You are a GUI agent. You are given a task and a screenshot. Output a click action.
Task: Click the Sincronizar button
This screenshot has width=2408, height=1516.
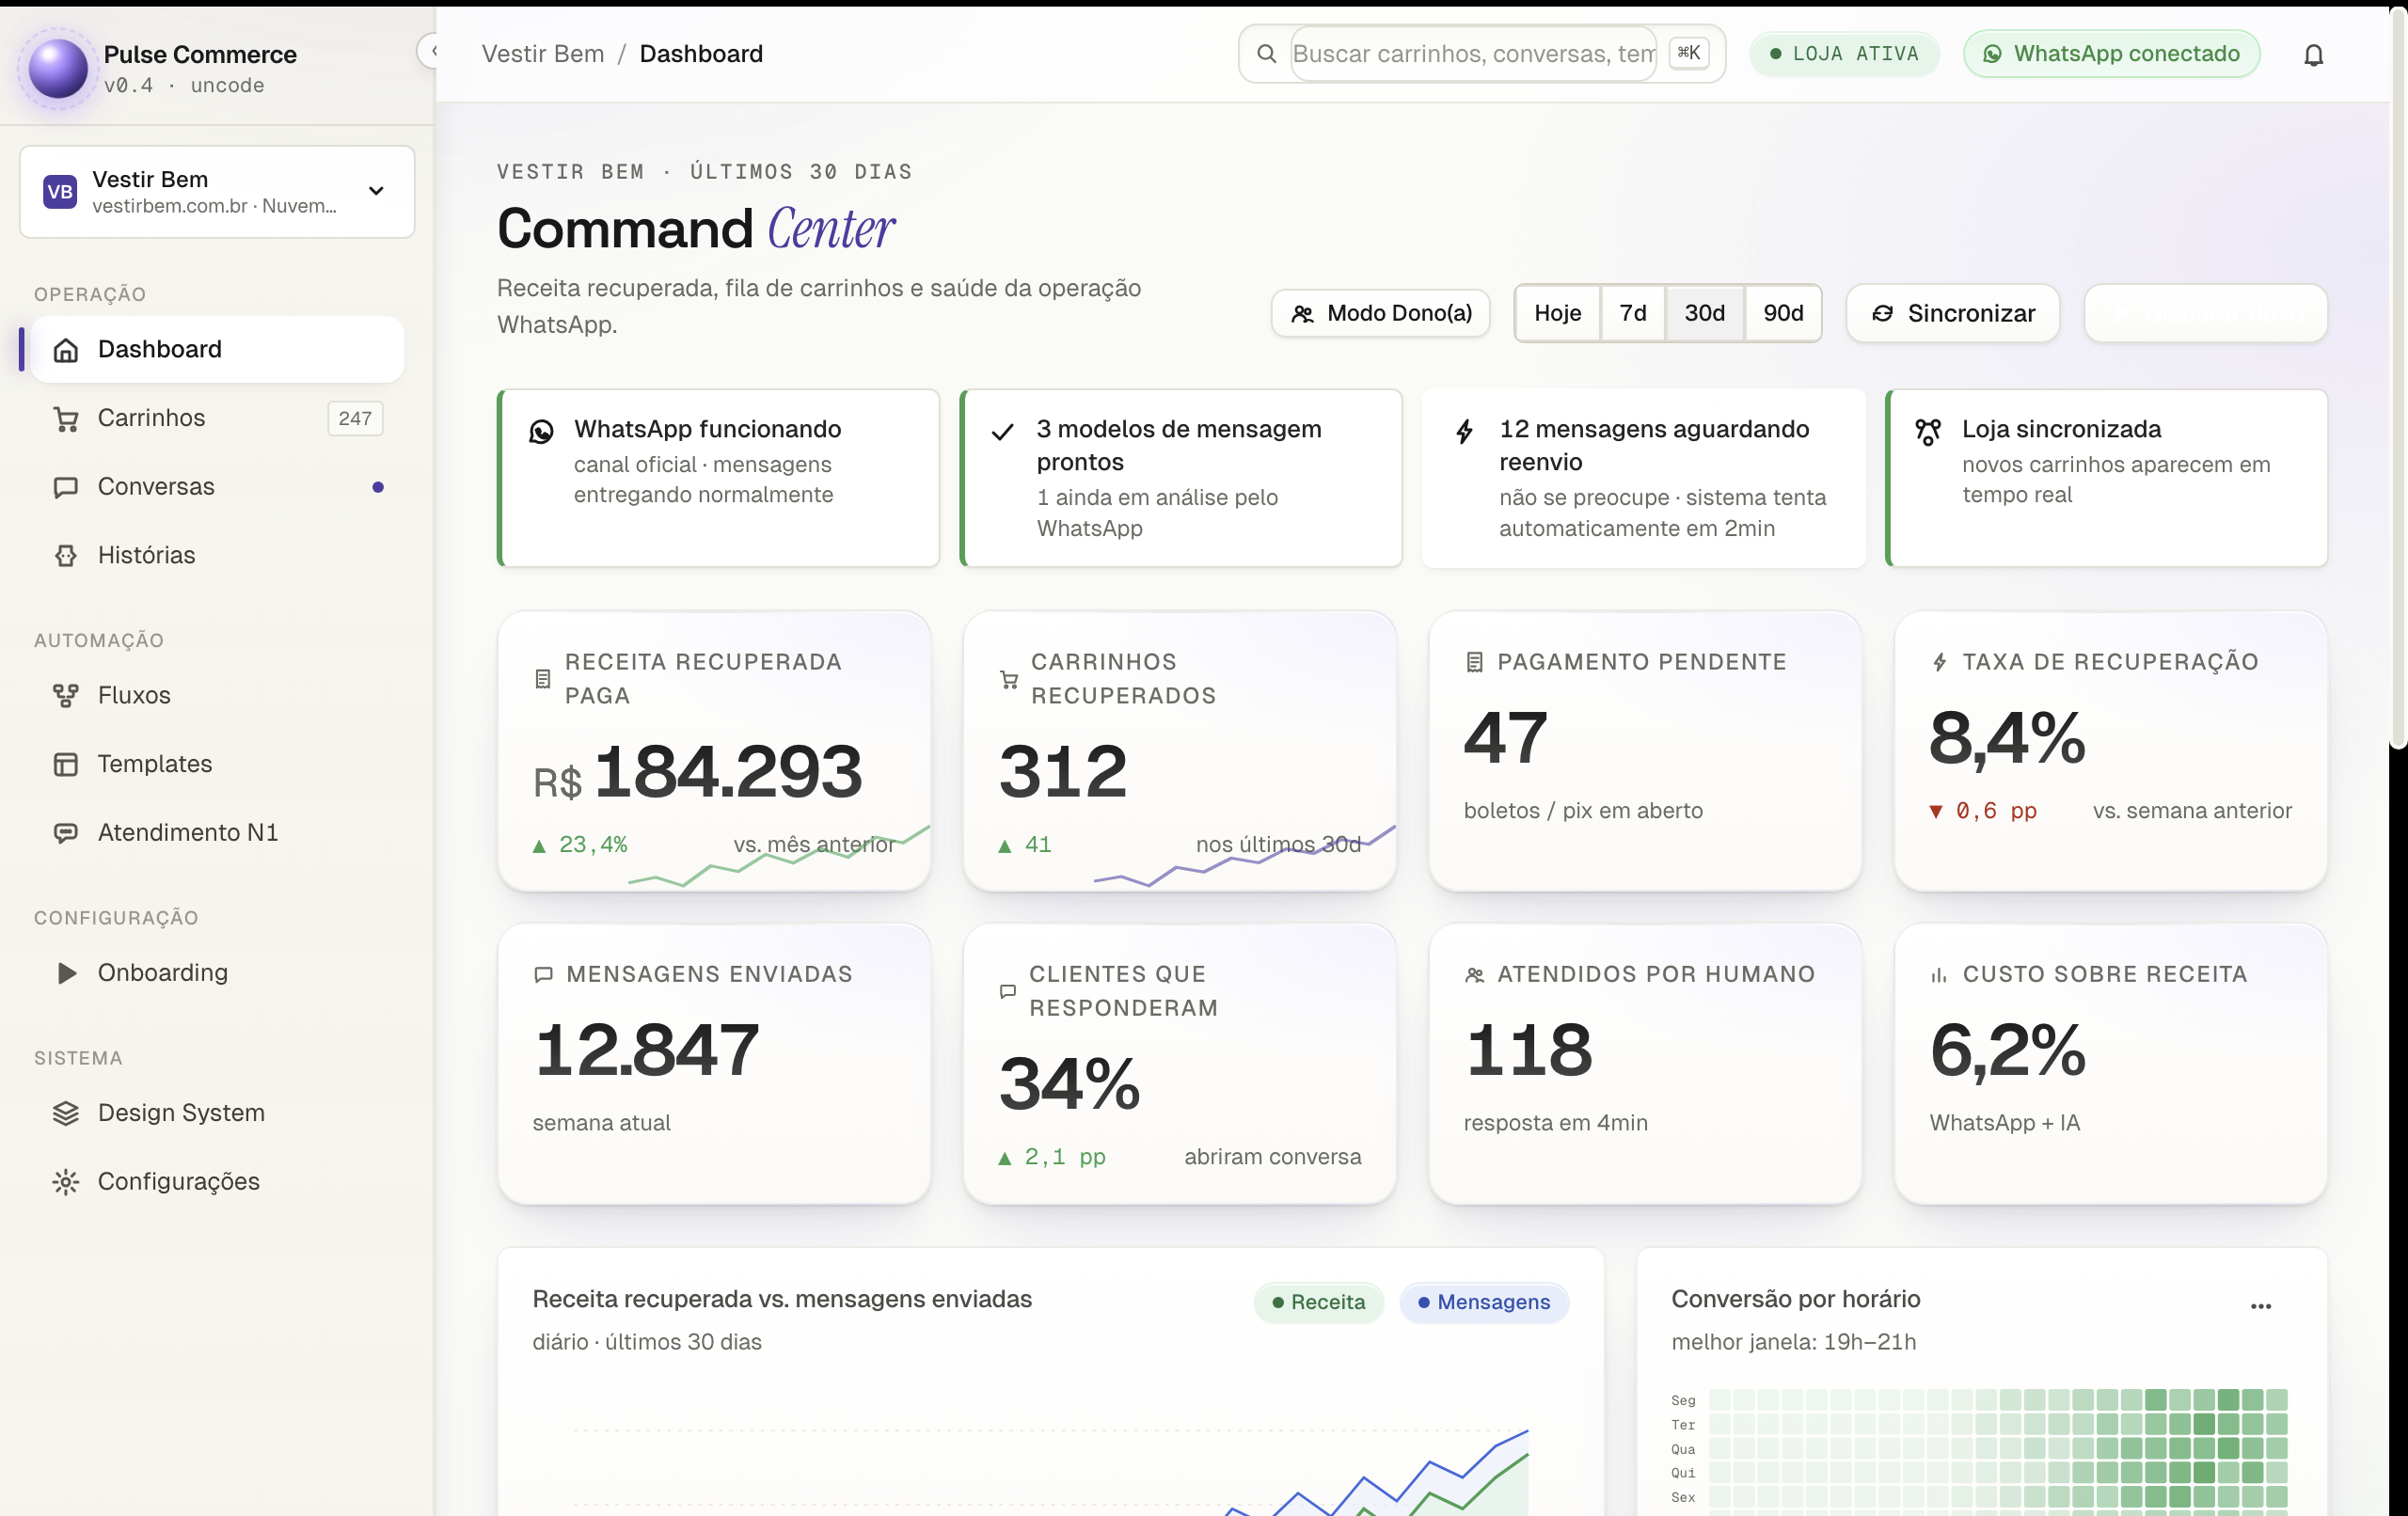(x=1952, y=314)
